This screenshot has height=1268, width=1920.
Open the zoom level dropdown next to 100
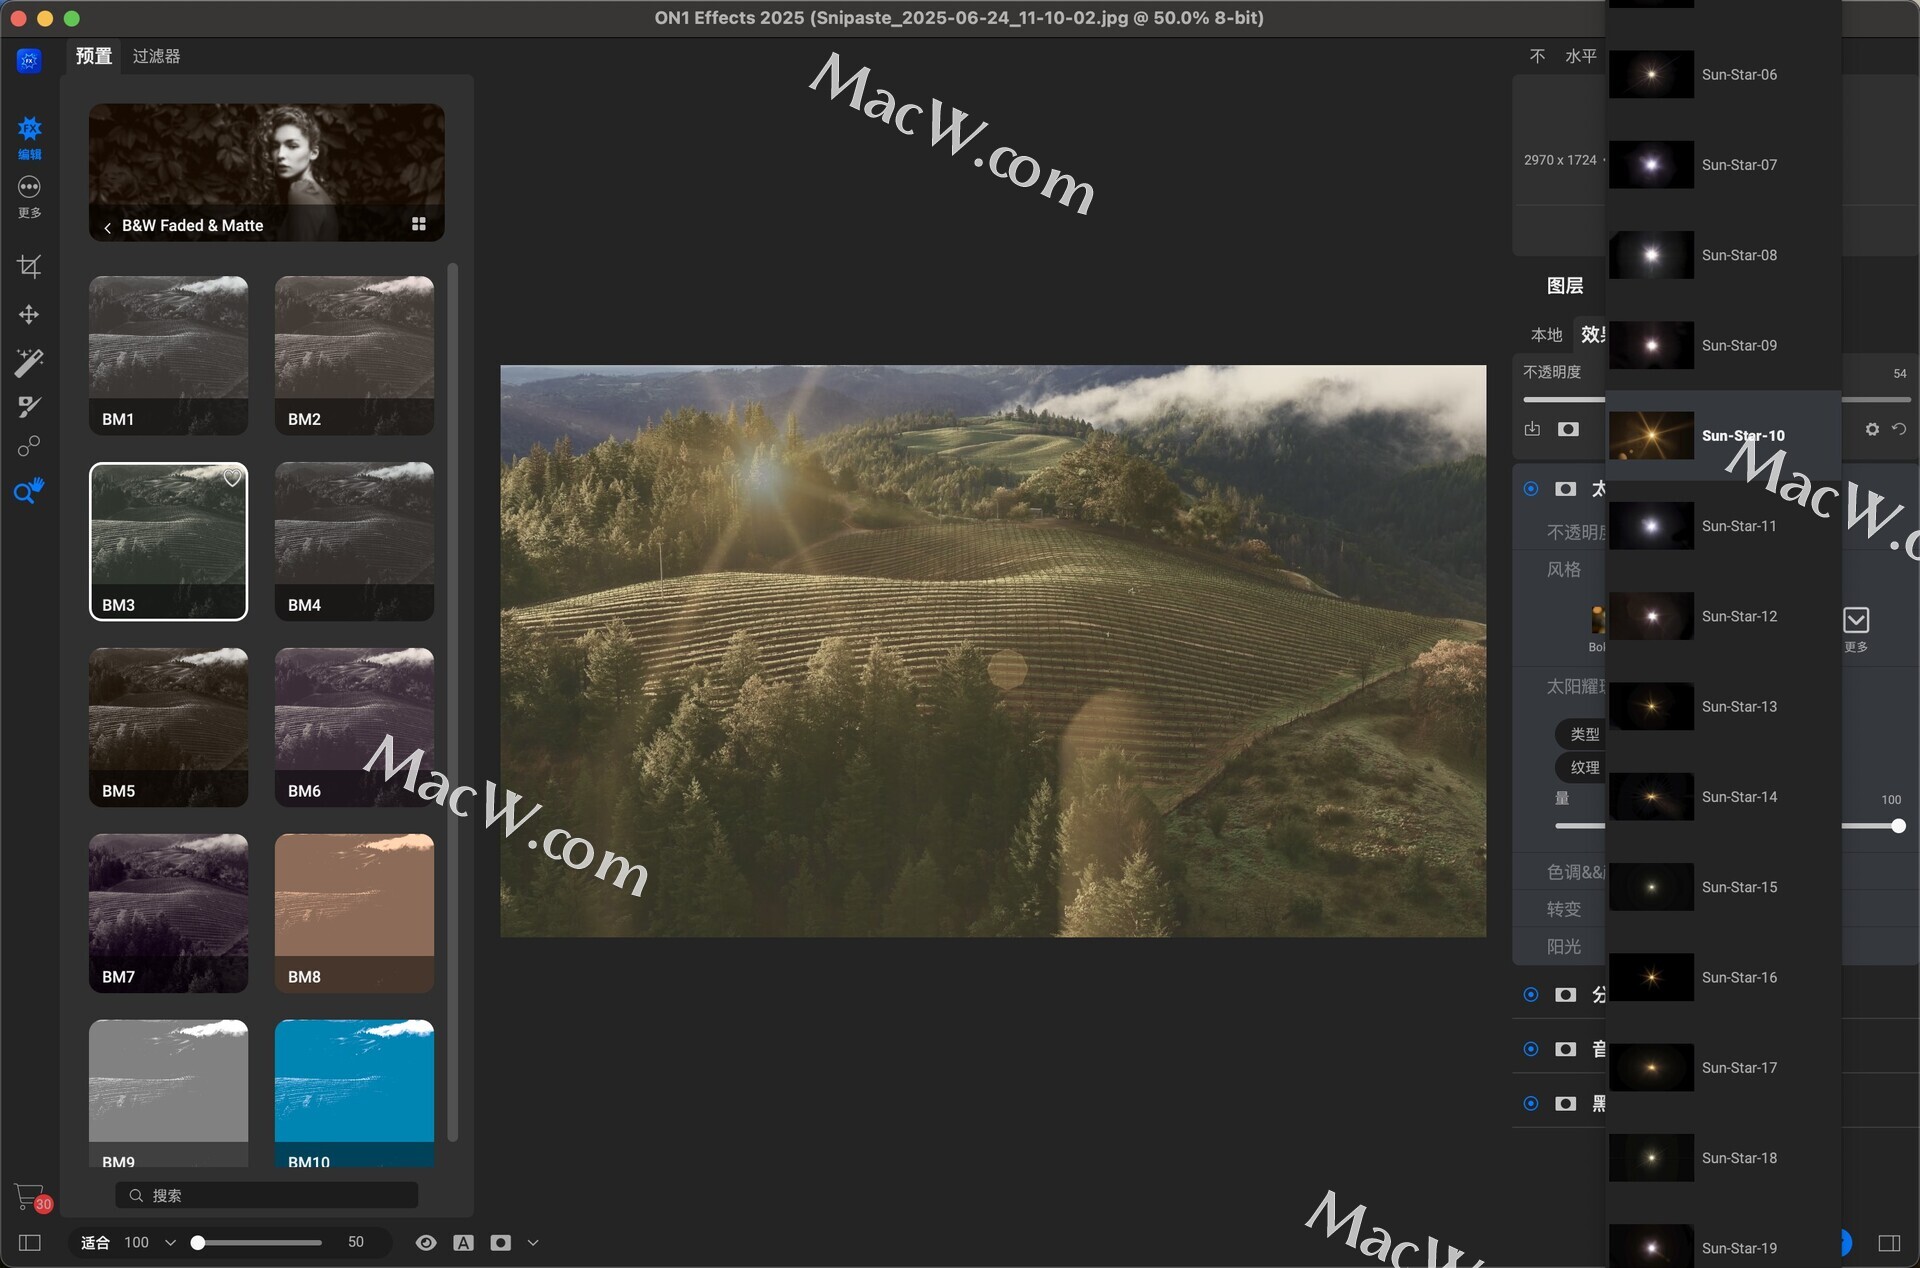tap(170, 1242)
